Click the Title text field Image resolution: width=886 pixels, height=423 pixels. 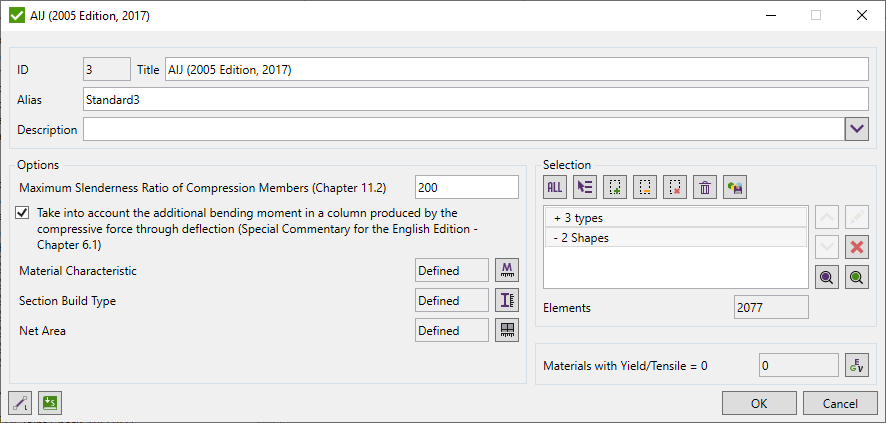[516, 70]
